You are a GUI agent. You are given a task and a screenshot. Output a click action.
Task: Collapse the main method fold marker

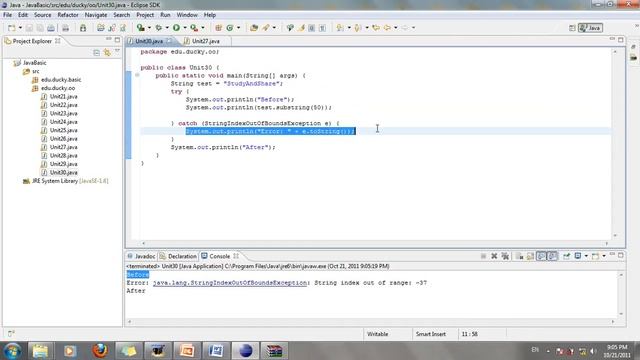[137, 75]
